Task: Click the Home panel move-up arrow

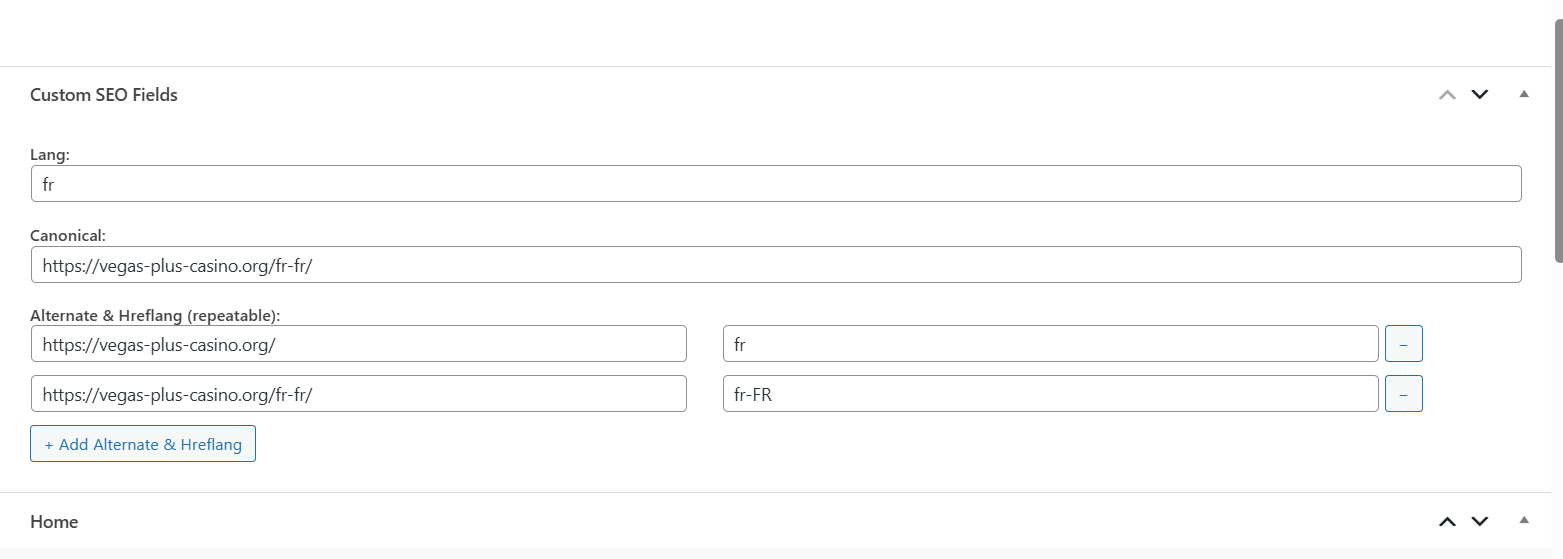Action: pos(1447,521)
